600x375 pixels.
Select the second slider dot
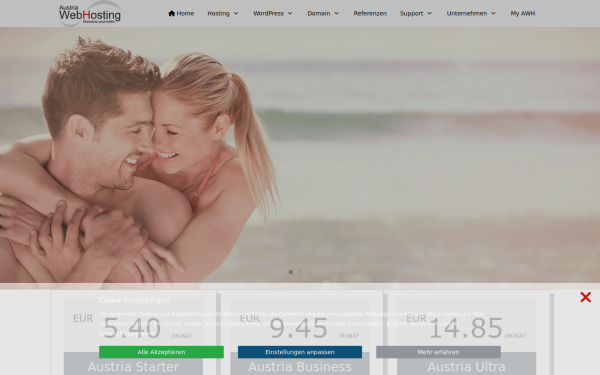pos(300,272)
